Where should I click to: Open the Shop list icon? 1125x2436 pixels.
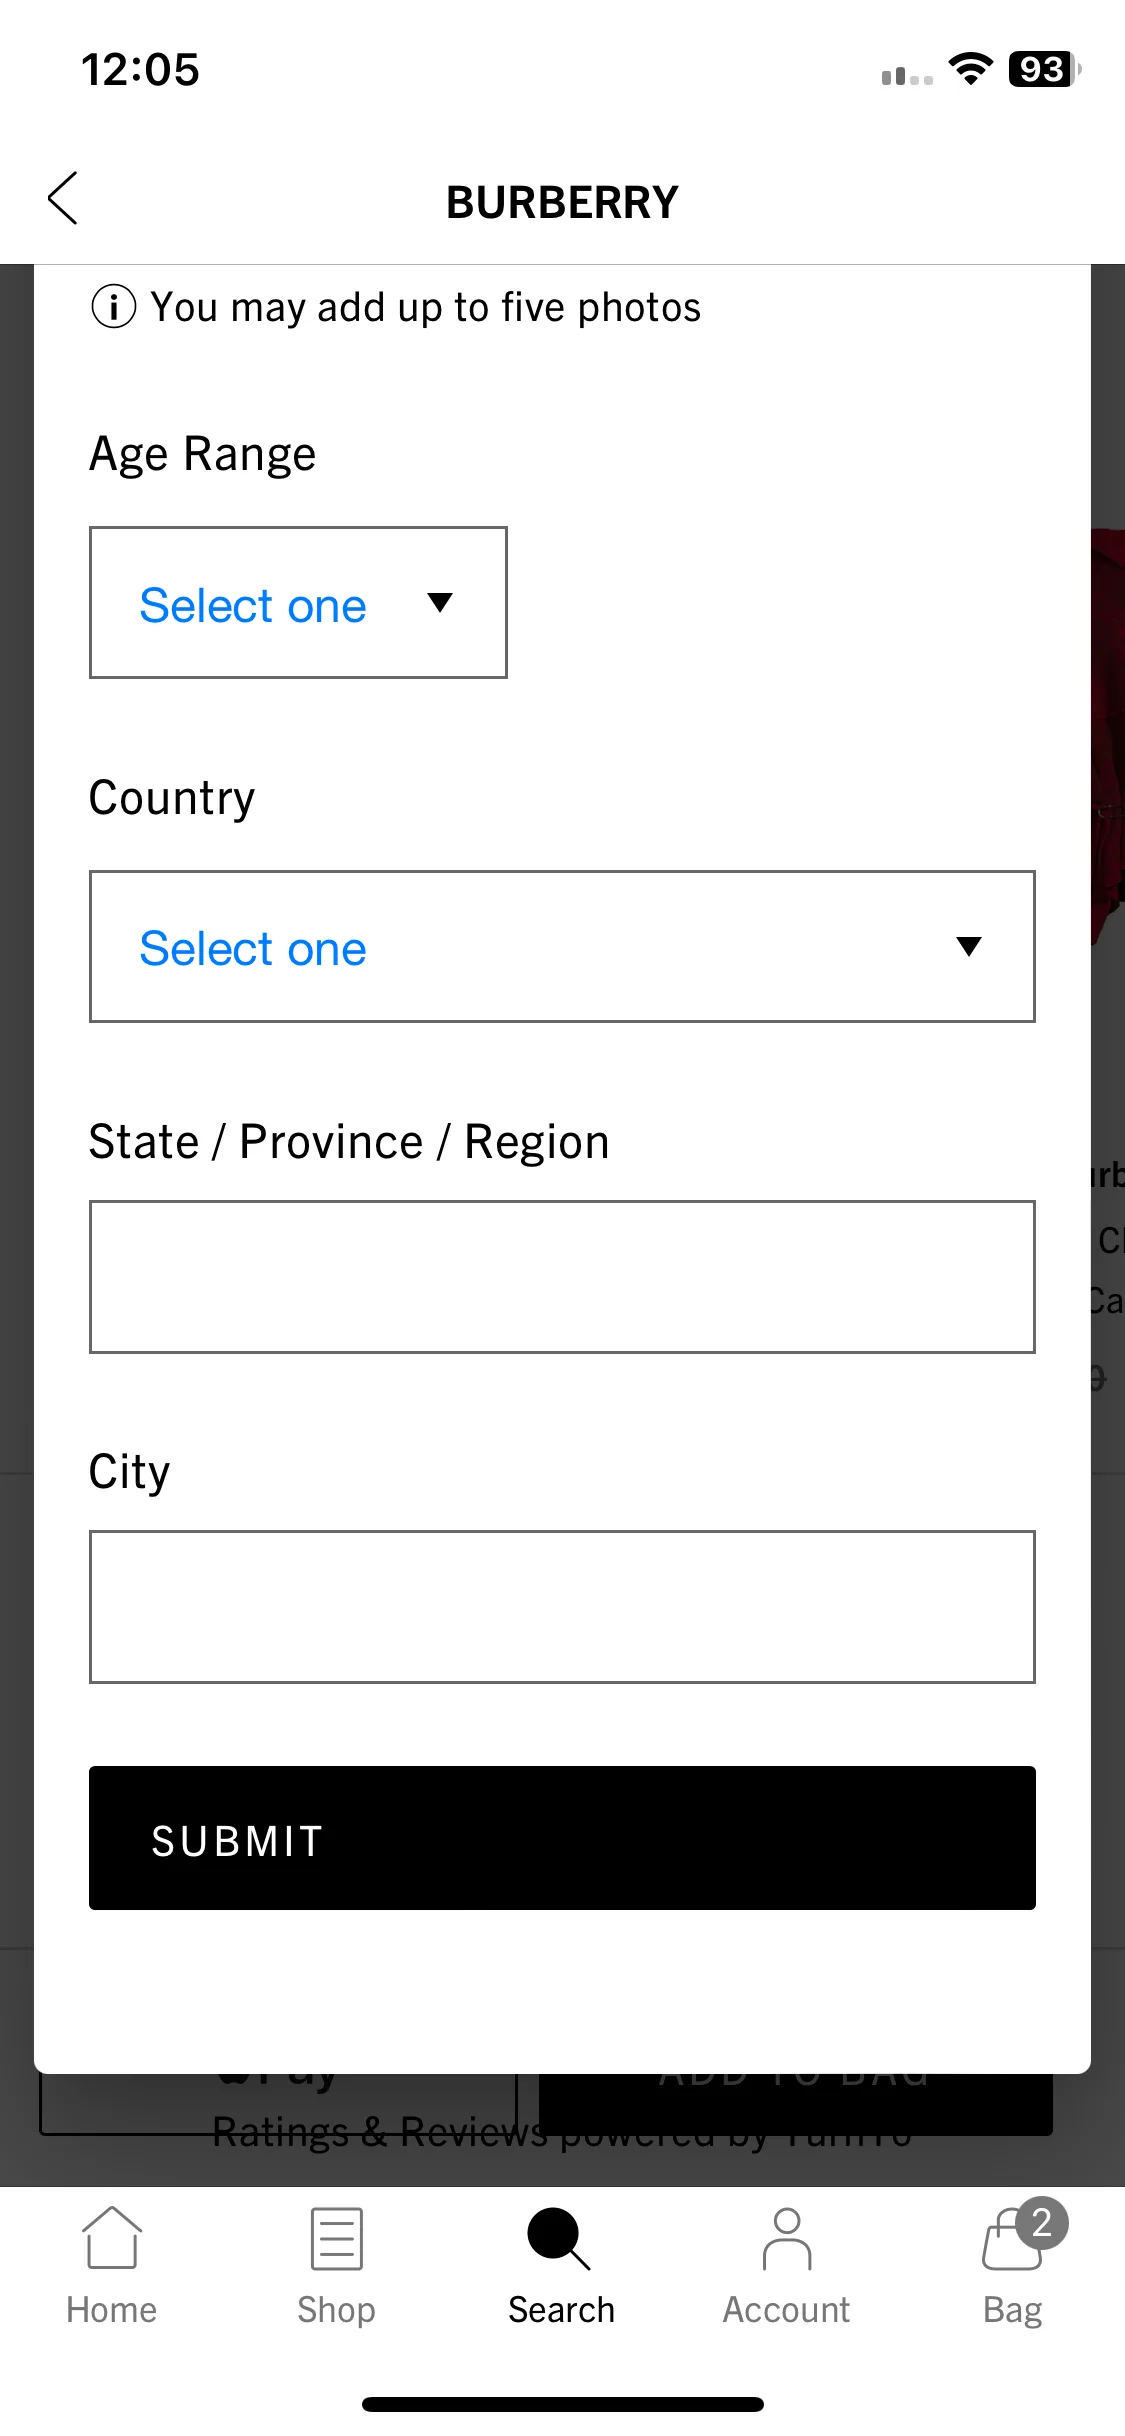336,2239
